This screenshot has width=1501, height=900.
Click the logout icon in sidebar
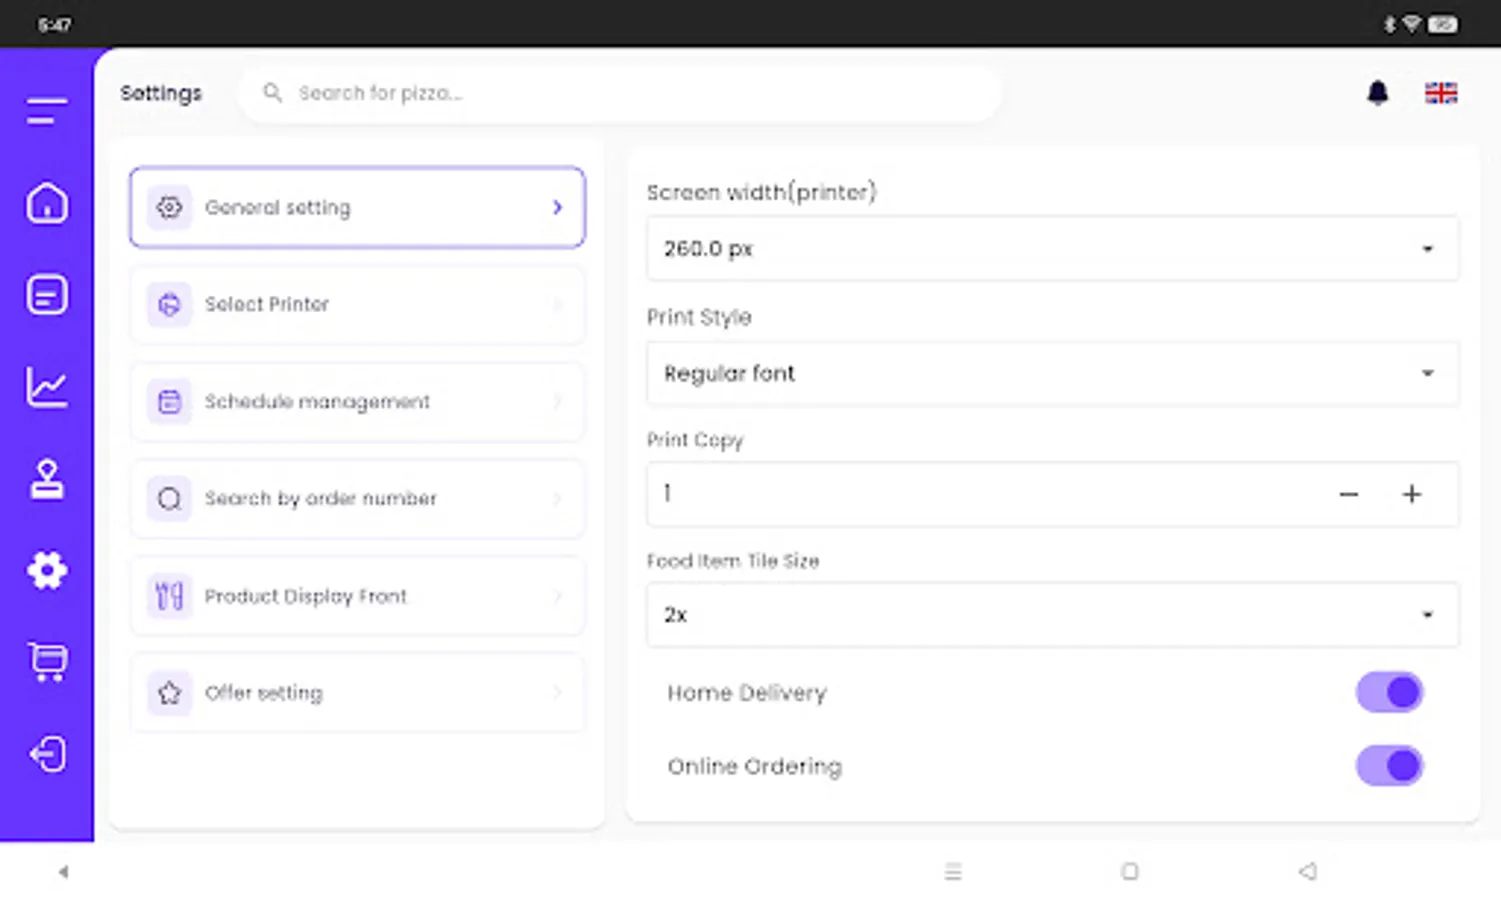tap(47, 753)
